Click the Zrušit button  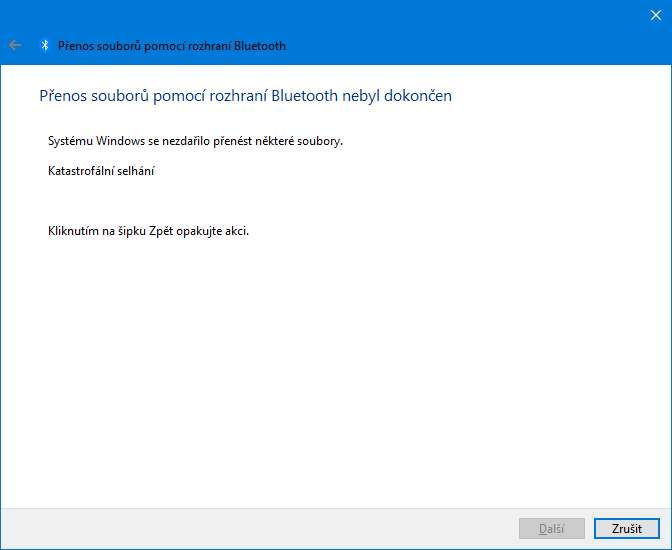(x=627, y=529)
